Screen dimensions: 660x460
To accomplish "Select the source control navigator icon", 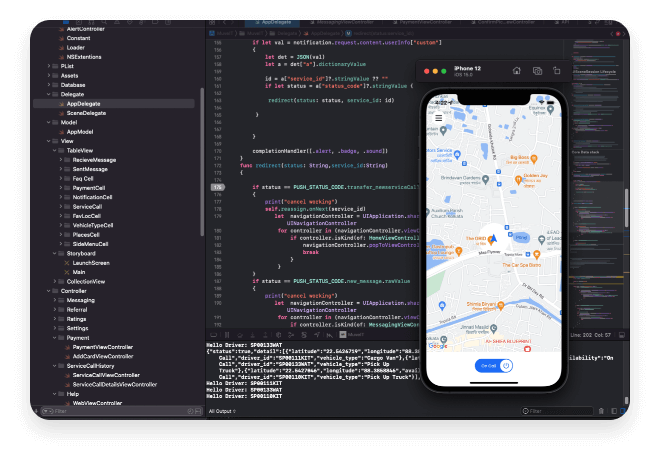I will (x=79, y=22).
